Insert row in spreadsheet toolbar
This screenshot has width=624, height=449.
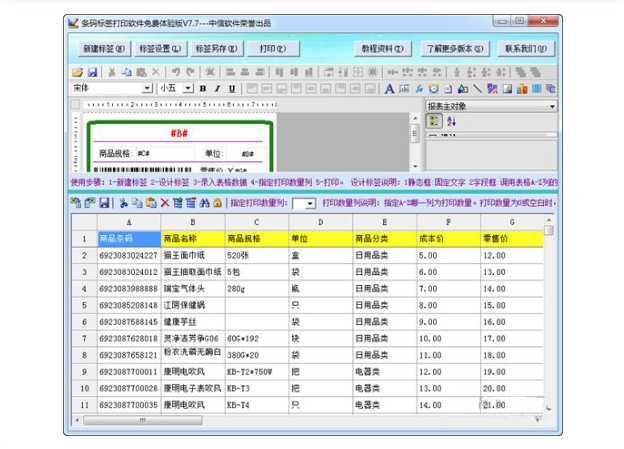[x=177, y=203]
